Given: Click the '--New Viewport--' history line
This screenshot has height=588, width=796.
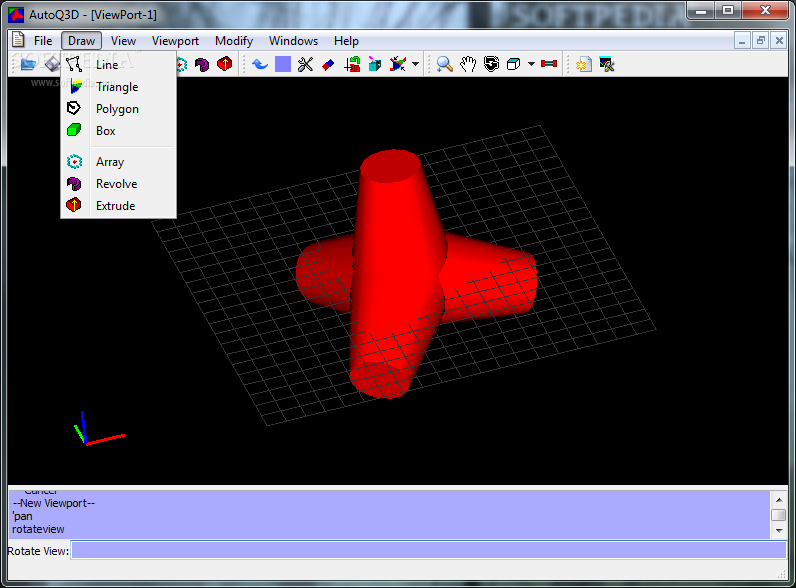Looking at the screenshot, I should click(x=54, y=503).
